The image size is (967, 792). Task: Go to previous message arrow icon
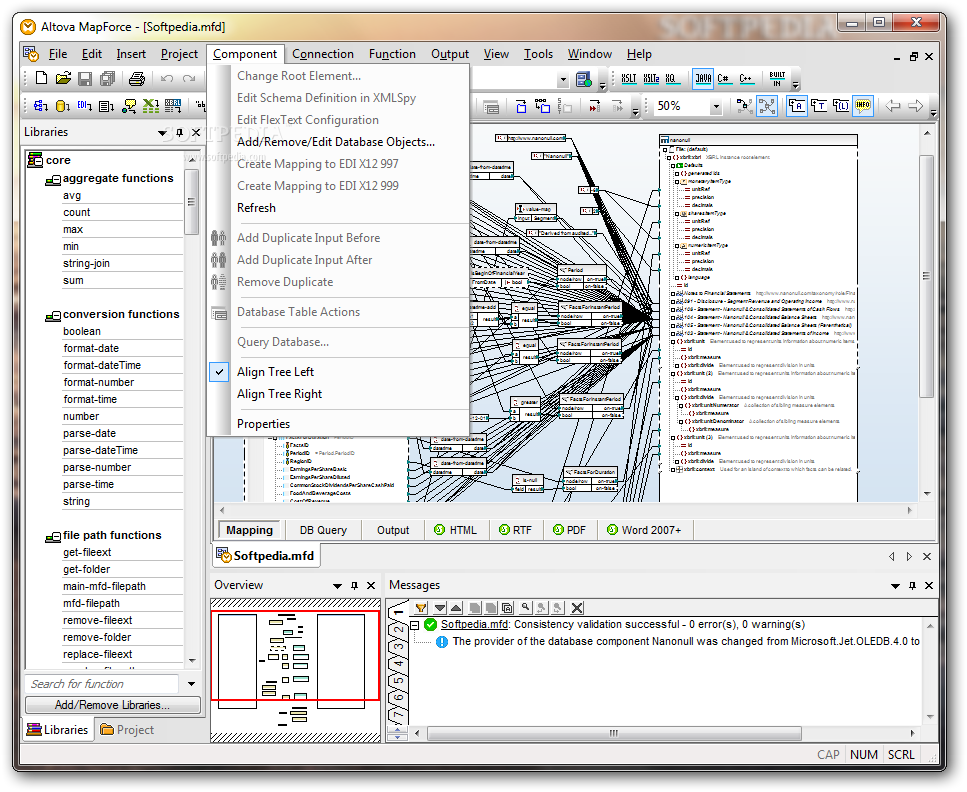click(x=456, y=608)
